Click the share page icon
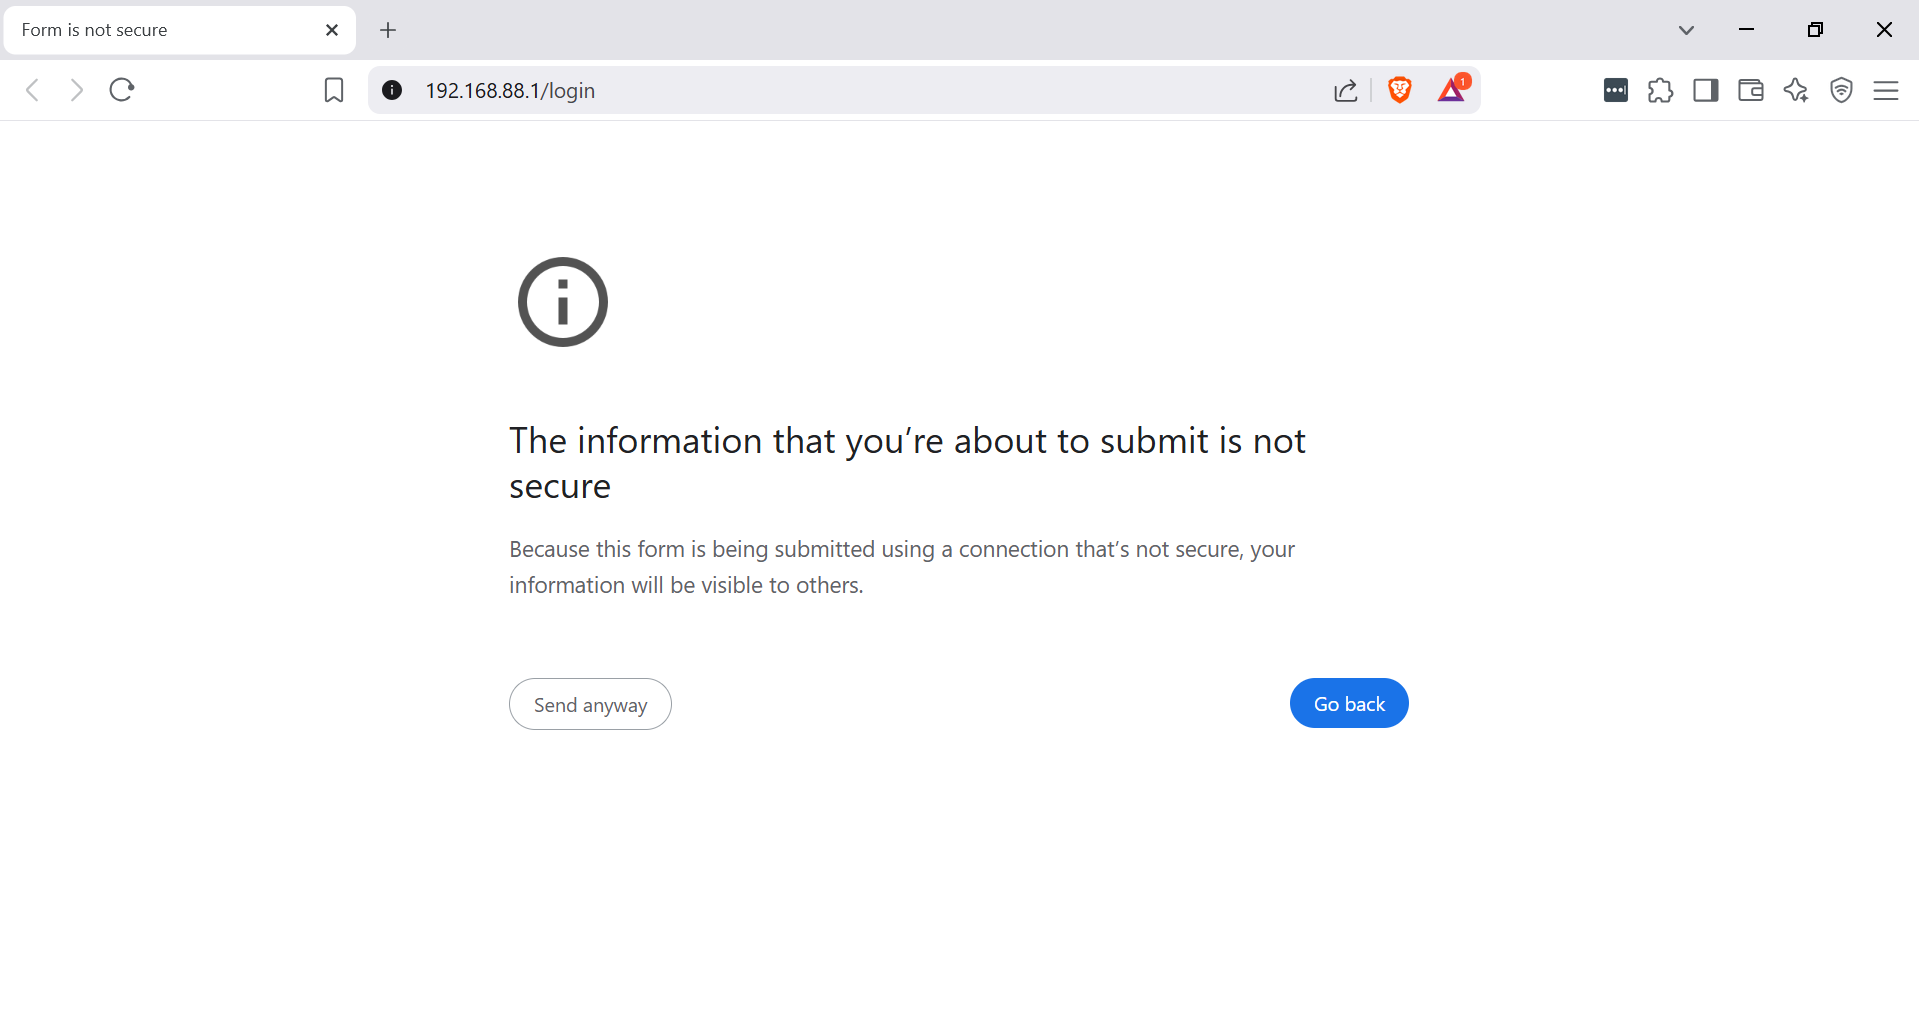1920x1015 pixels. [x=1346, y=90]
